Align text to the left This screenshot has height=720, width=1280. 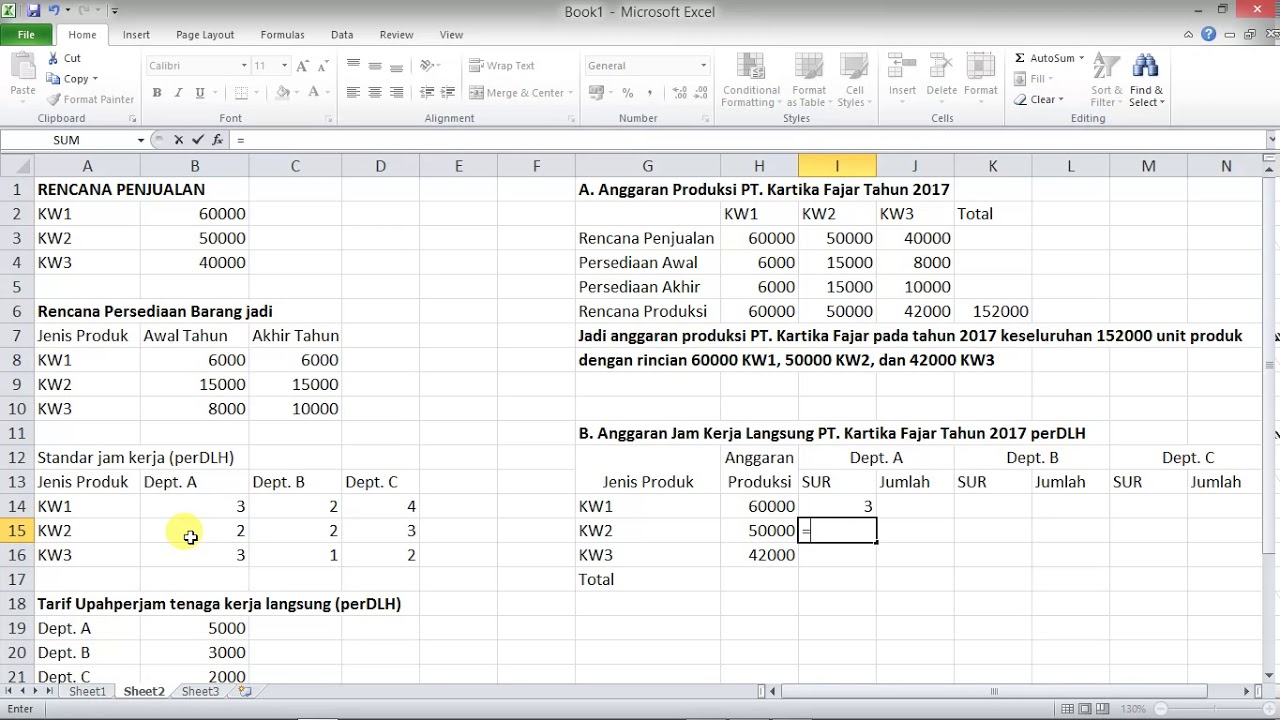(353, 92)
